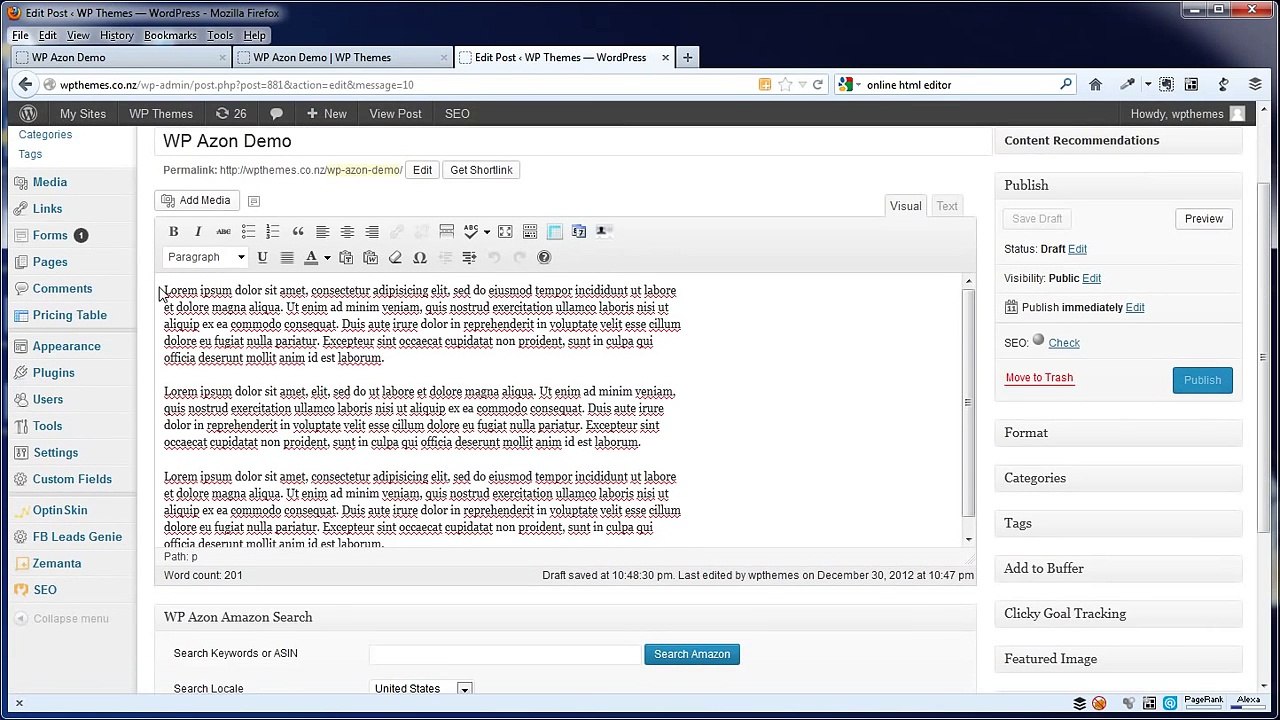The height and width of the screenshot is (720, 1280).
Task: Open the Firefox Tools menu
Action: point(220,35)
